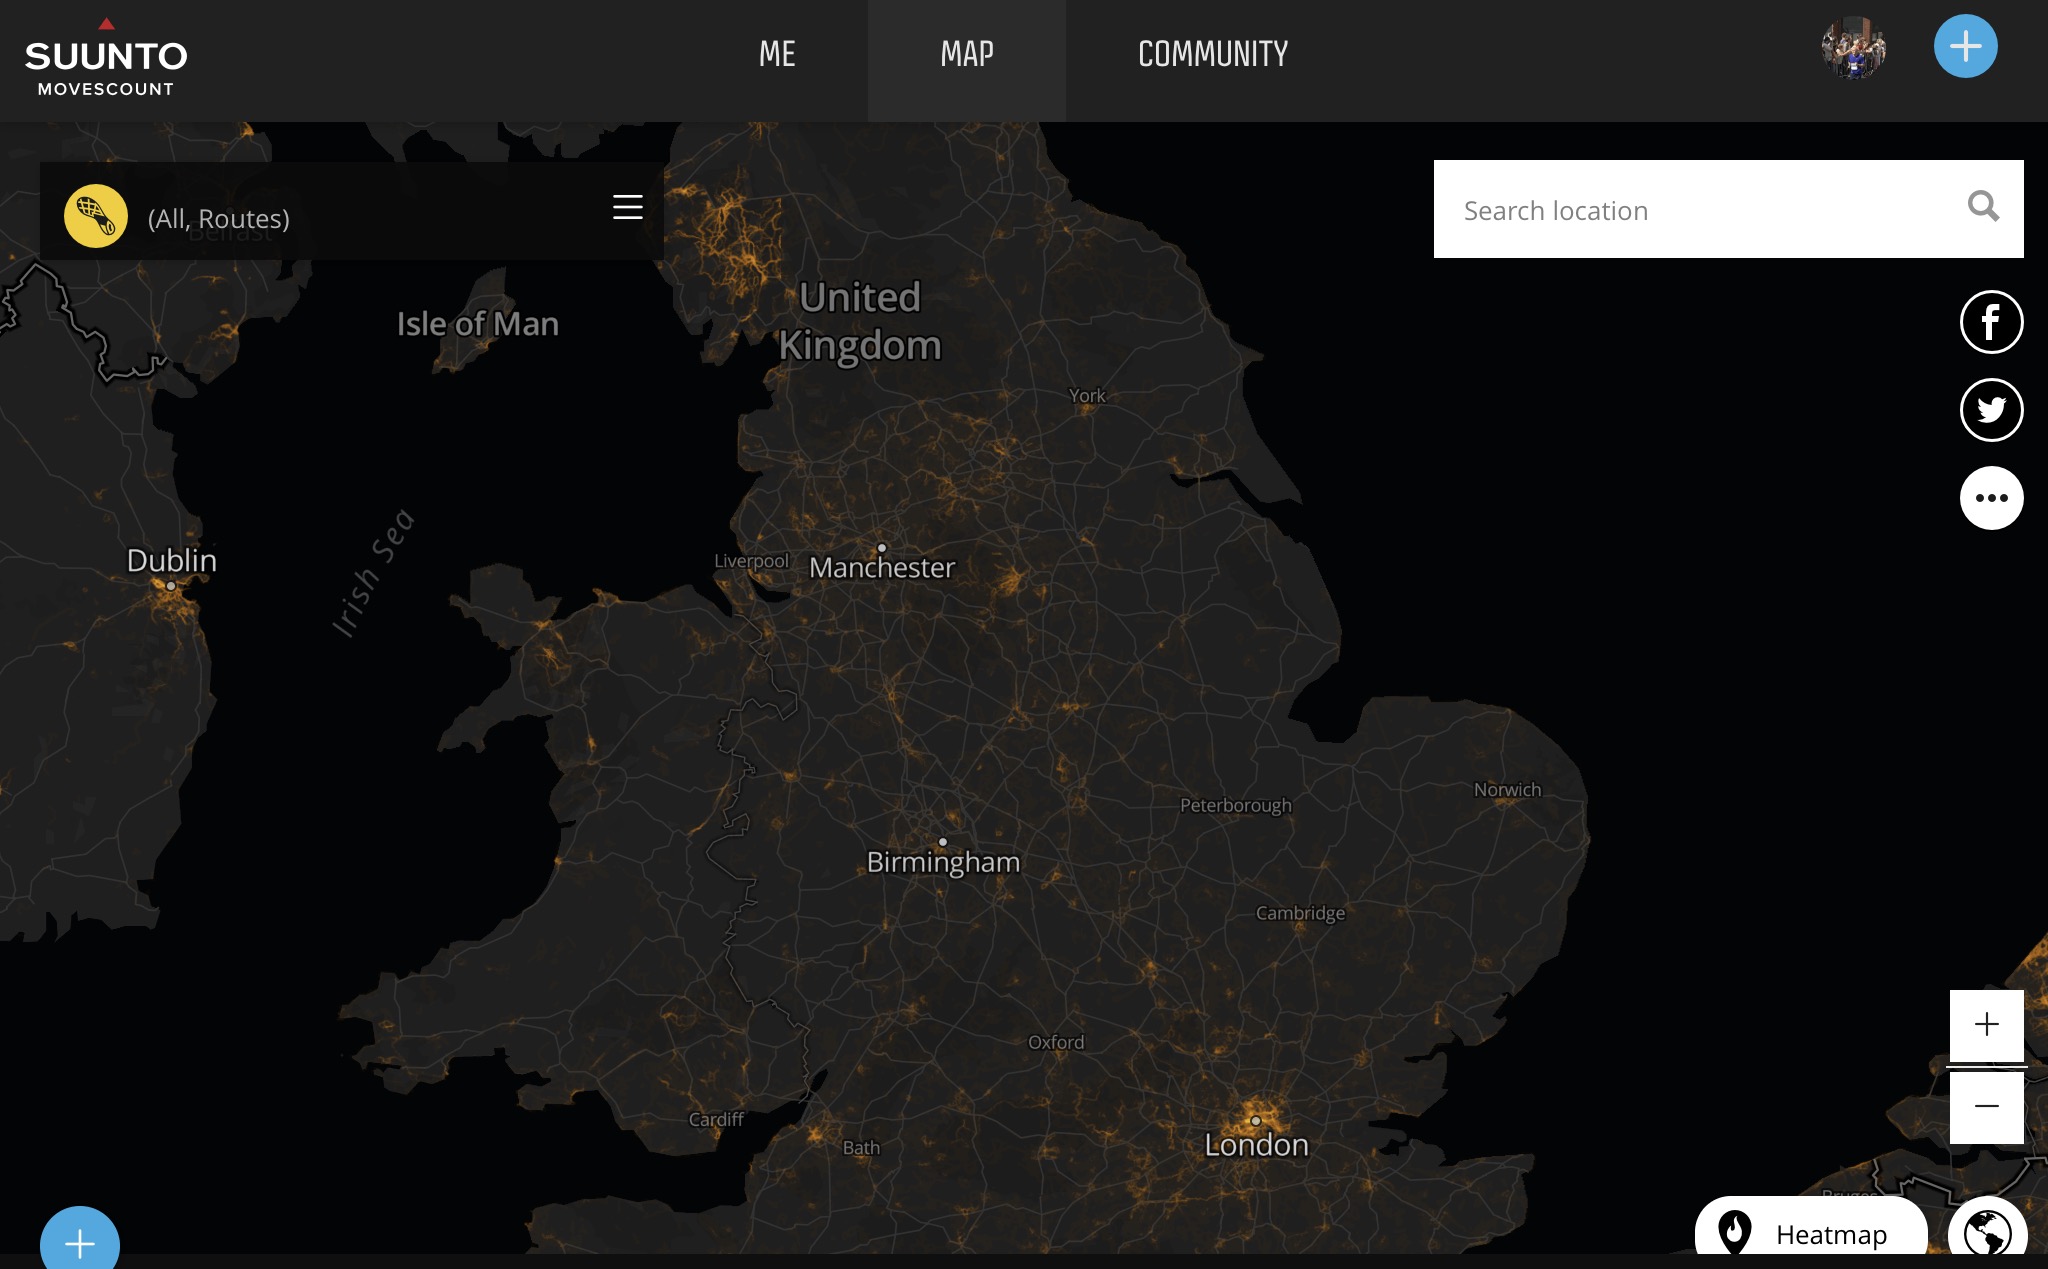
Task: Click the Suunto Movescount logo
Action: point(106,60)
